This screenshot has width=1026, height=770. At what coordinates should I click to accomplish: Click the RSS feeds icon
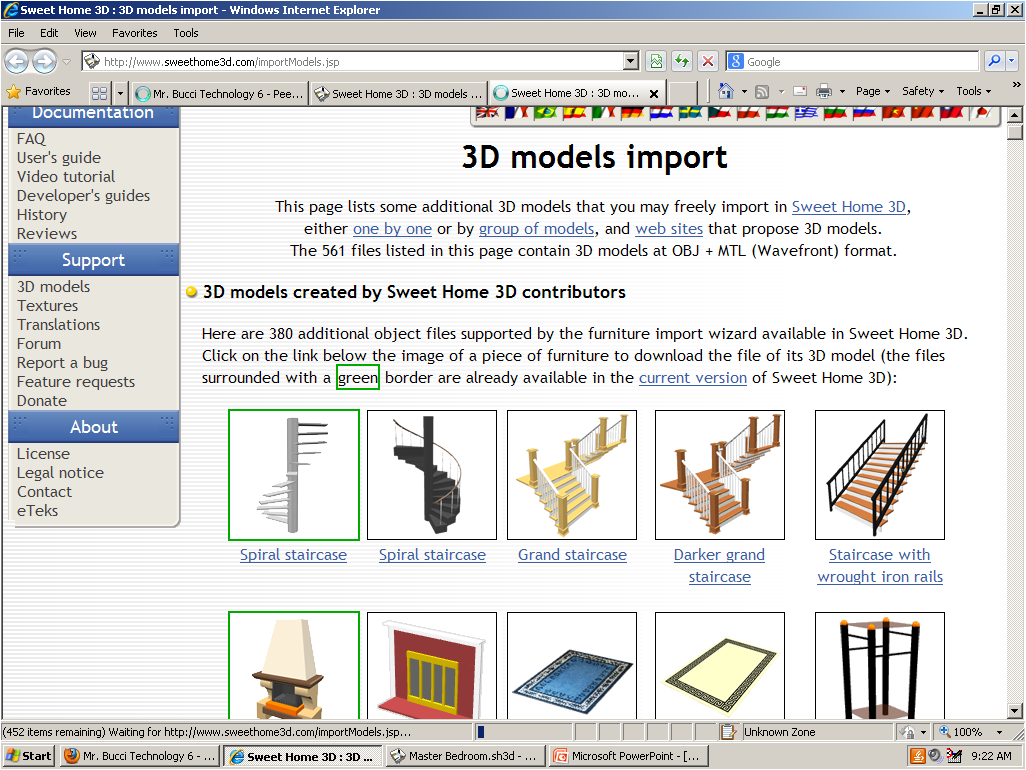click(762, 92)
